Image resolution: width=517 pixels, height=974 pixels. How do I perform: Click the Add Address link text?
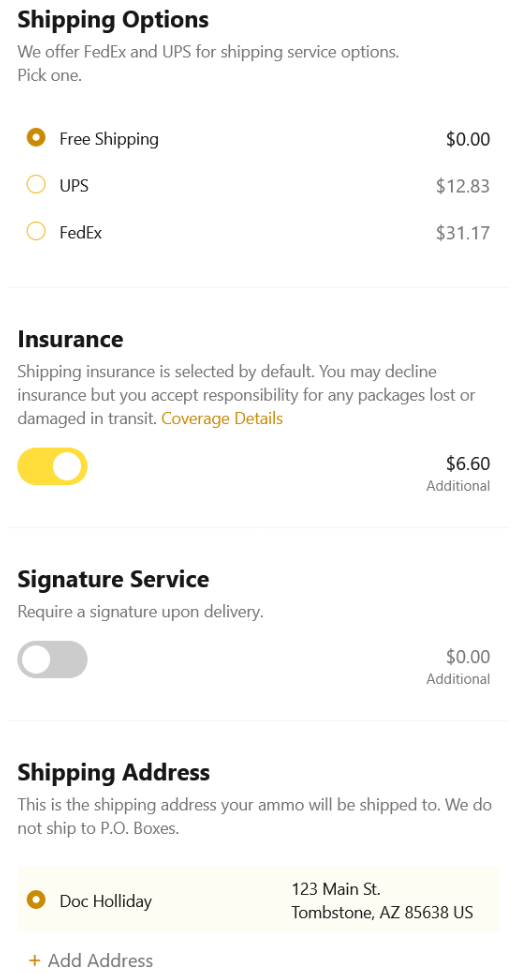100,961
